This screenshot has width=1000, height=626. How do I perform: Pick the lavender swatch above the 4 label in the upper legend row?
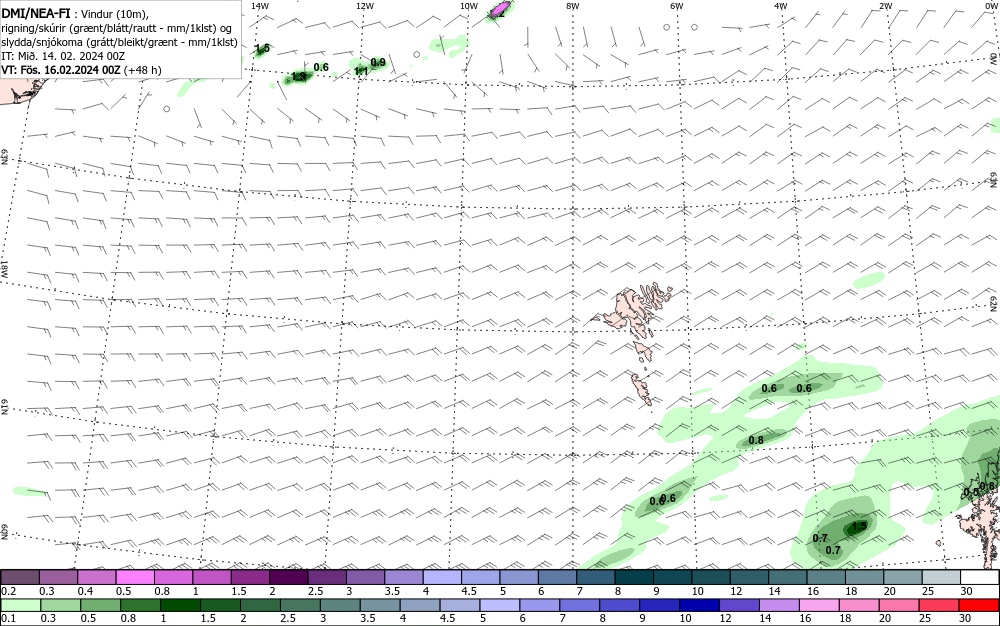click(442, 578)
